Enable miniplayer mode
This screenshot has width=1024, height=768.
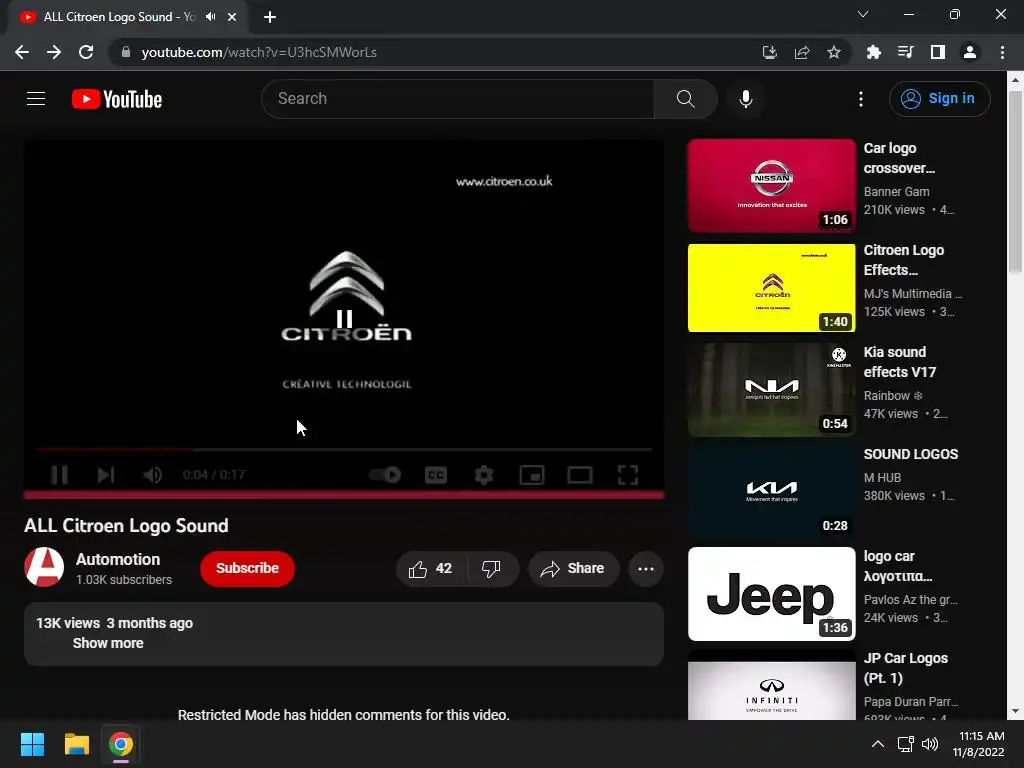click(532, 475)
